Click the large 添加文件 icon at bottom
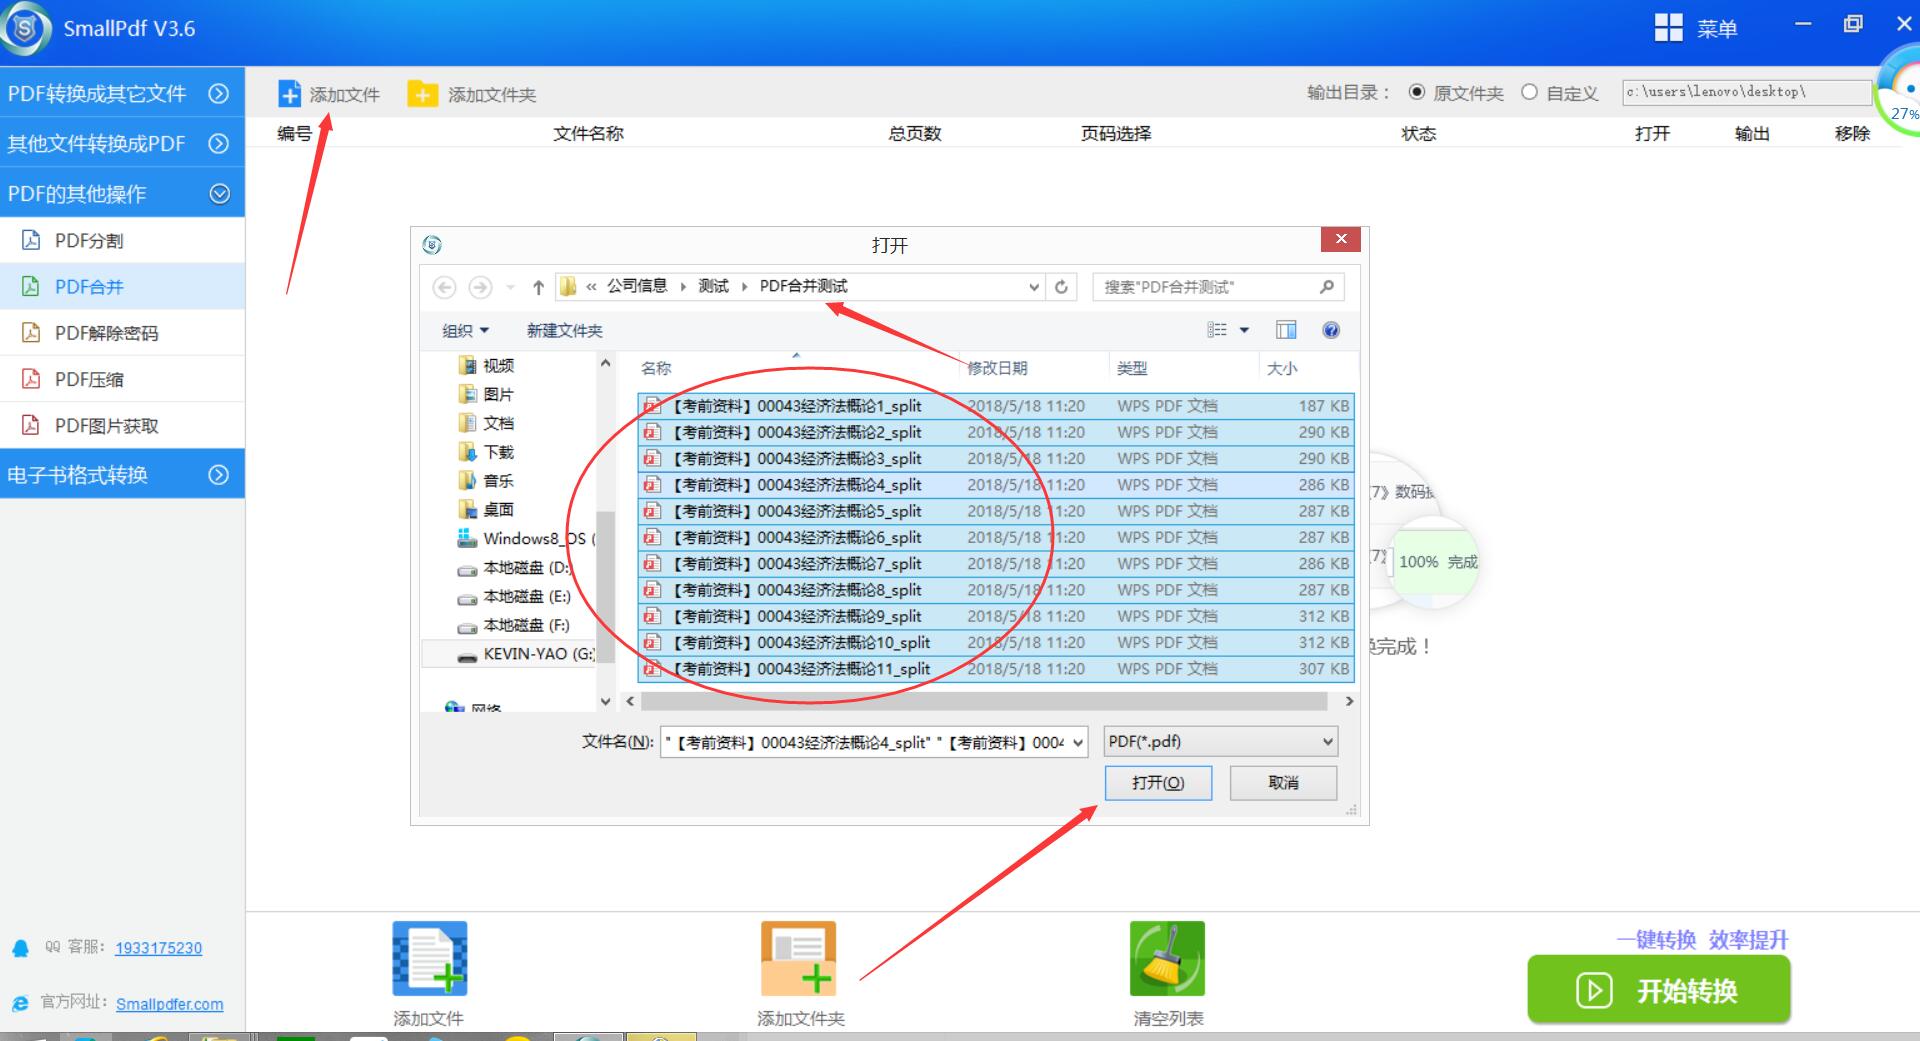 (x=430, y=958)
